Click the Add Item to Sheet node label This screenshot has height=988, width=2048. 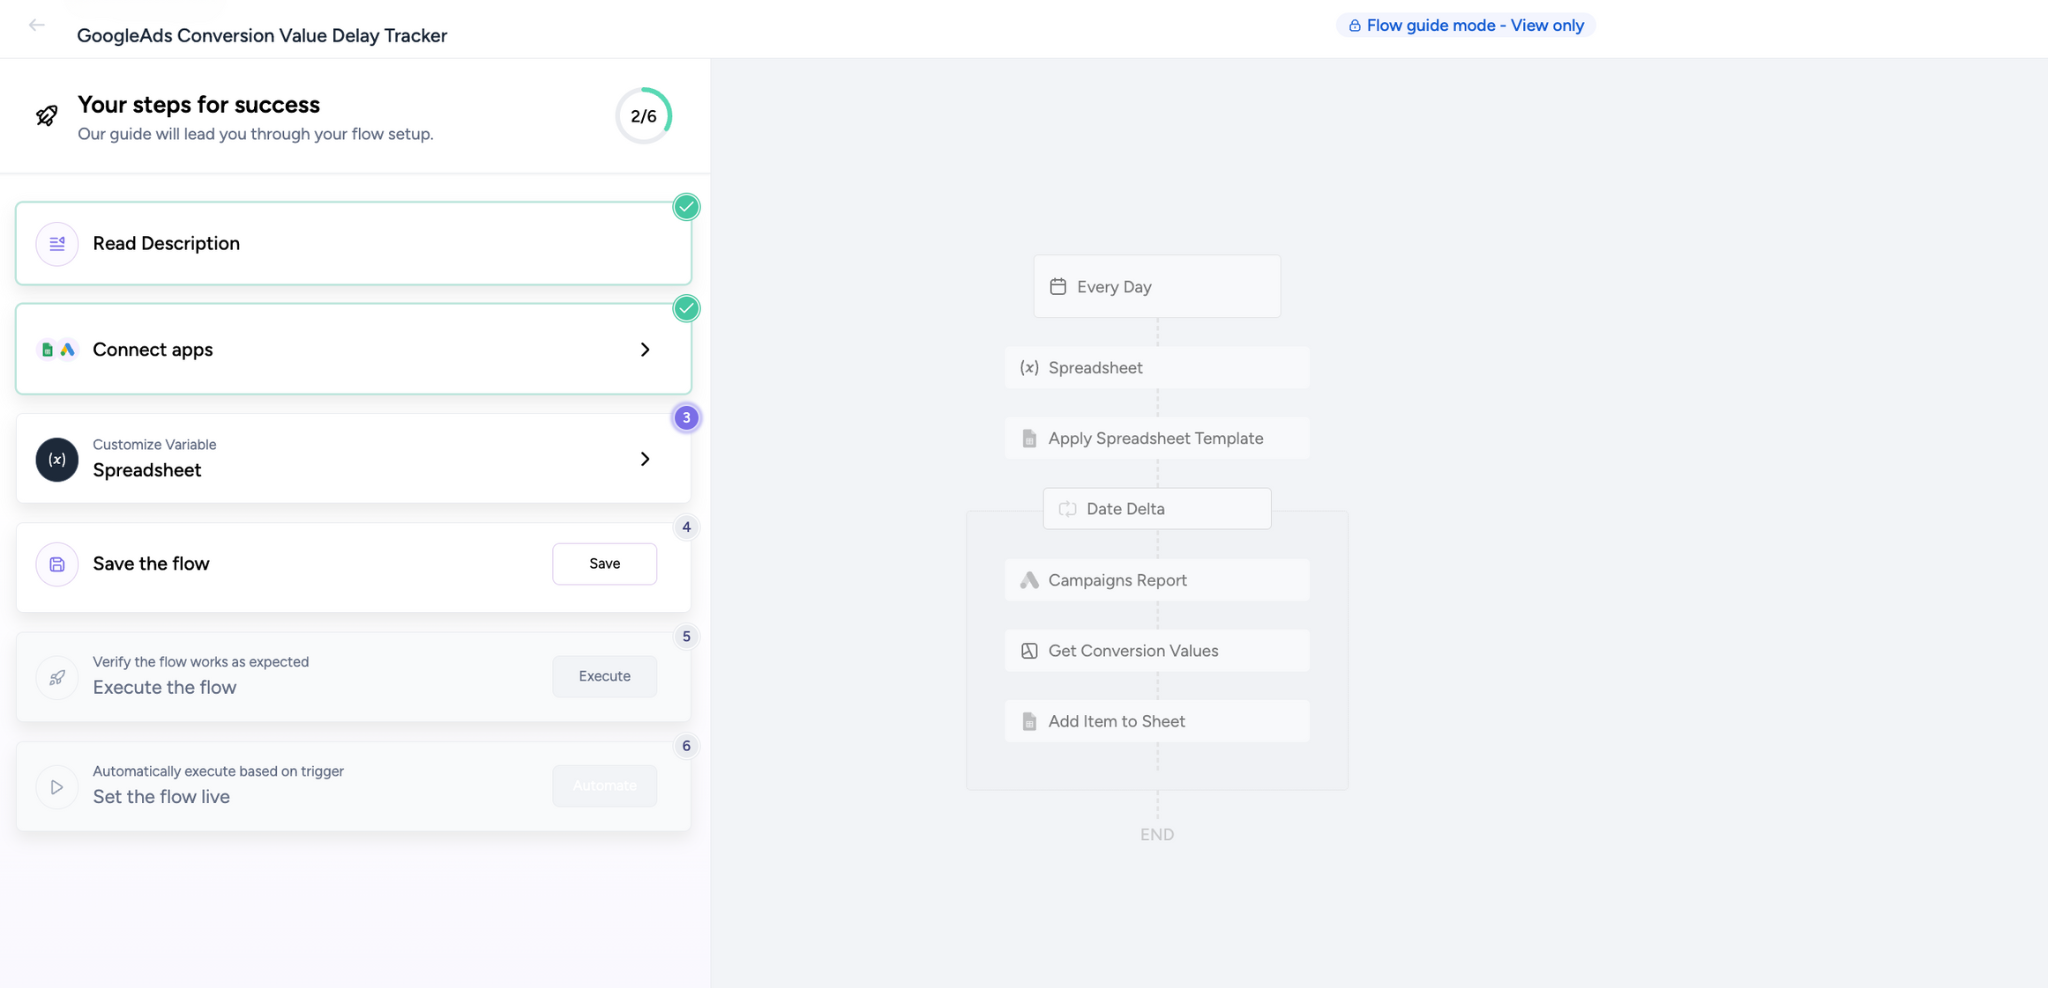pyautogui.click(x=1116, y=722)
